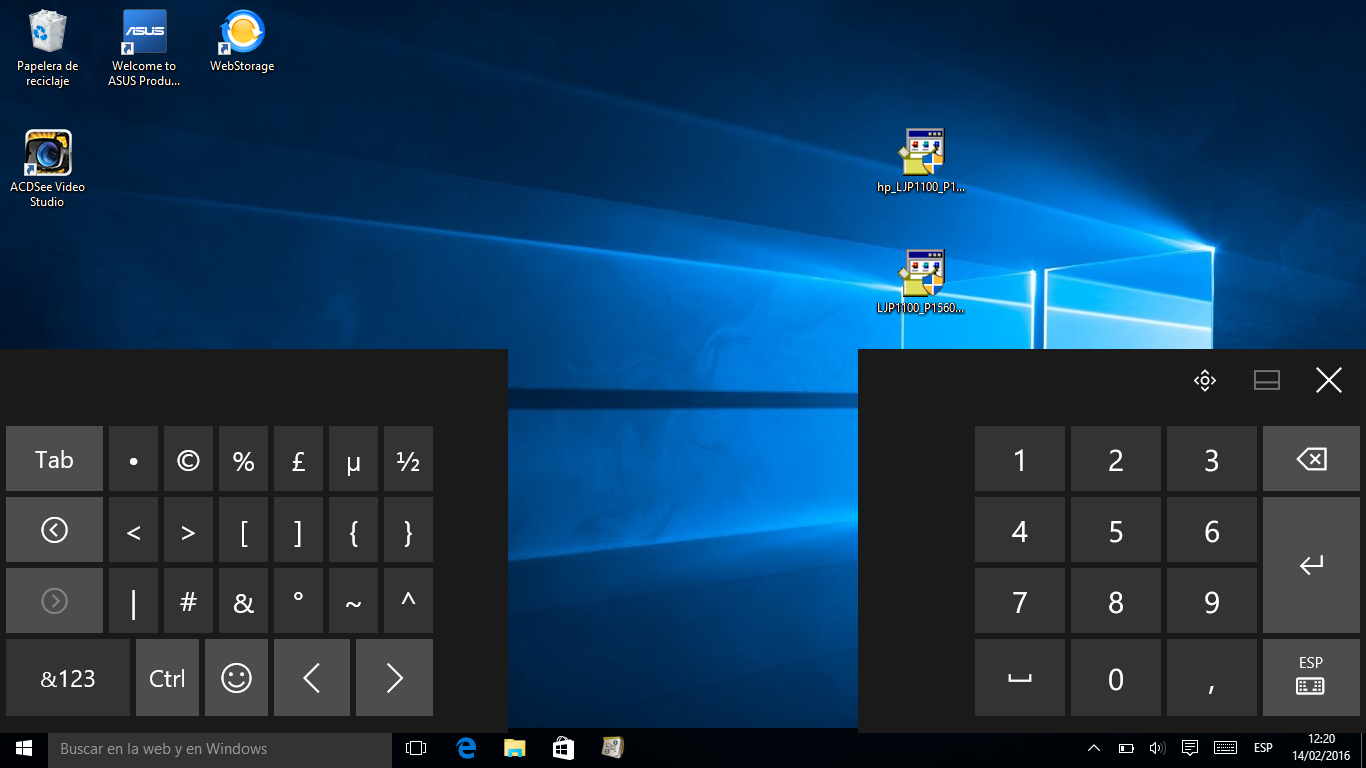The height and width of the screenshot is (768, 1366).
Task: Type the number 5 on keypad
Action: (x=1115, y=531)
